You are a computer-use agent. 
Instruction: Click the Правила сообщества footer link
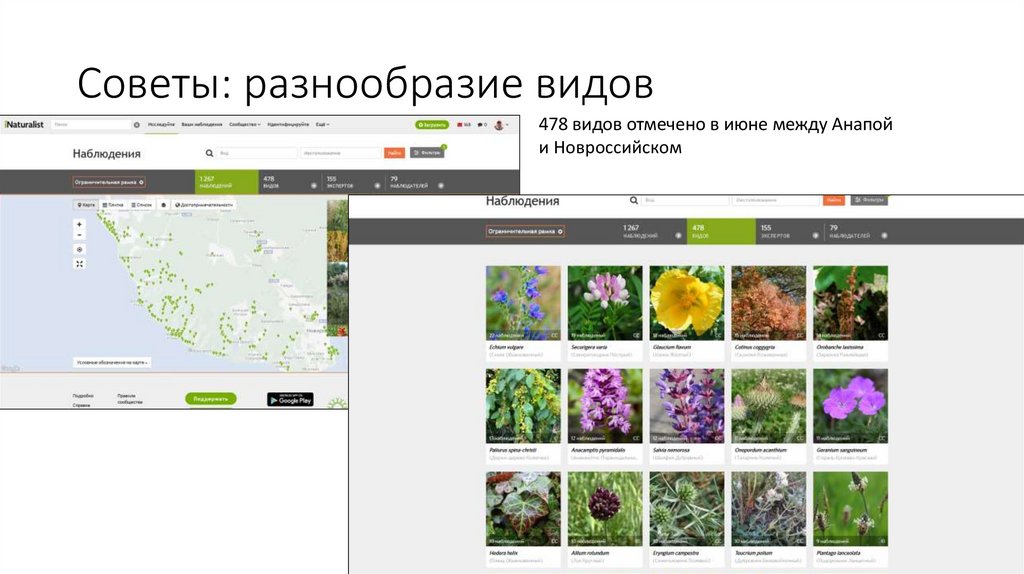(129, 399)
